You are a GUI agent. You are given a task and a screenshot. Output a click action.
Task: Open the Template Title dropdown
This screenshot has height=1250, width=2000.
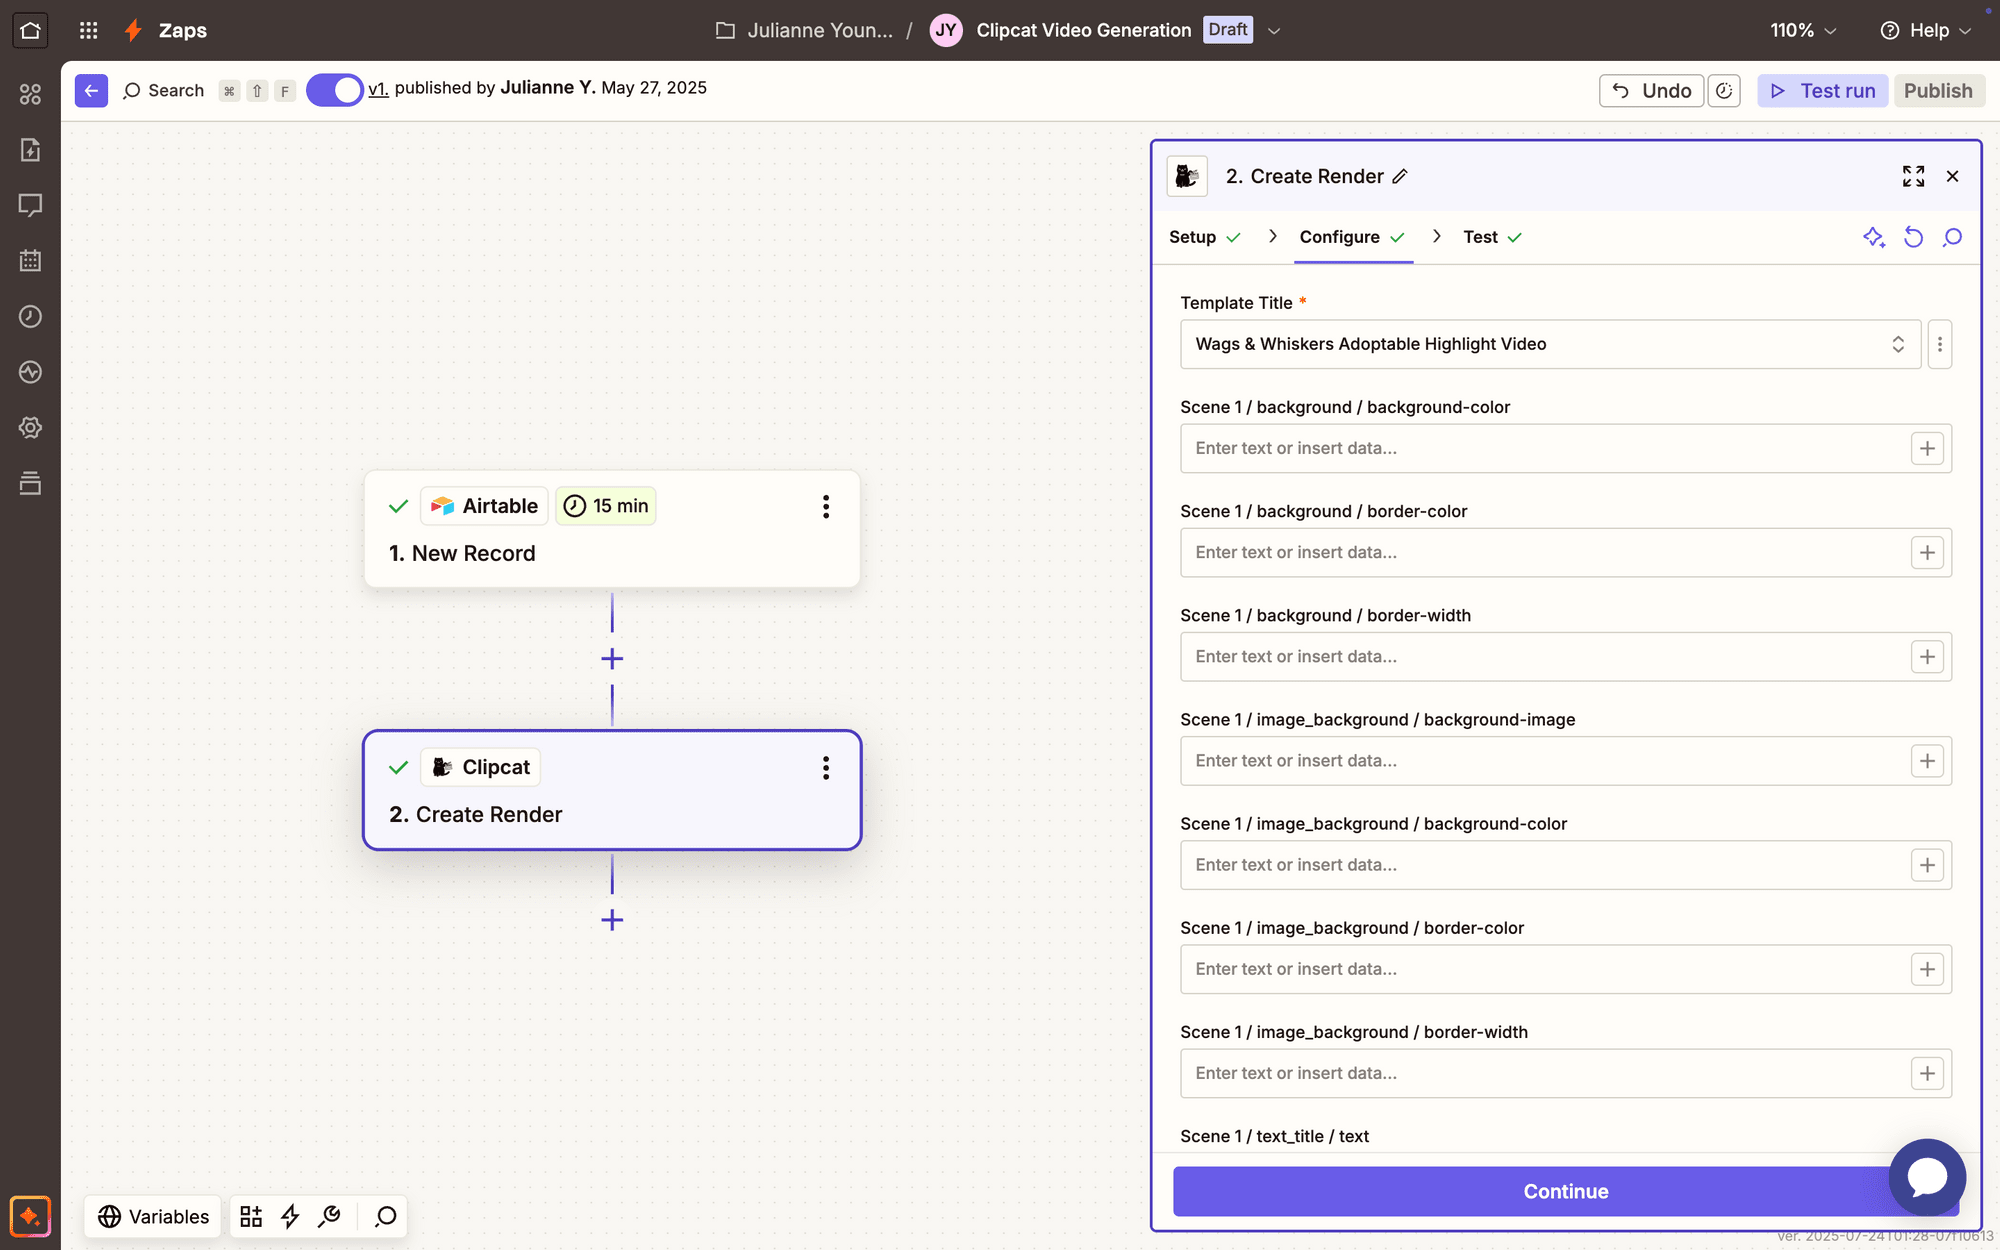pos(1550,344)
